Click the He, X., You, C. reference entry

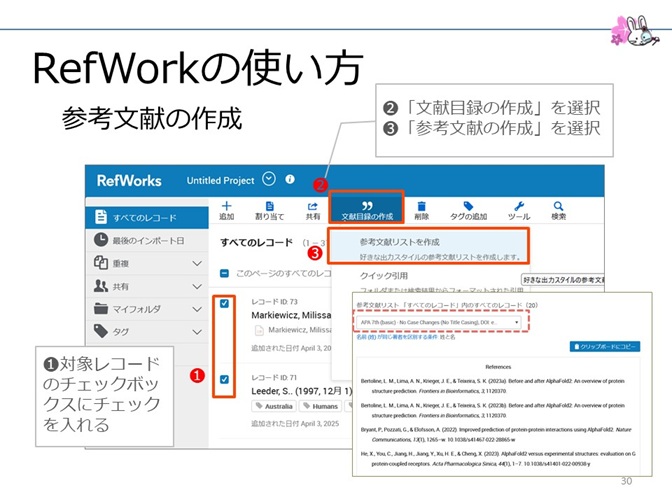498,459
